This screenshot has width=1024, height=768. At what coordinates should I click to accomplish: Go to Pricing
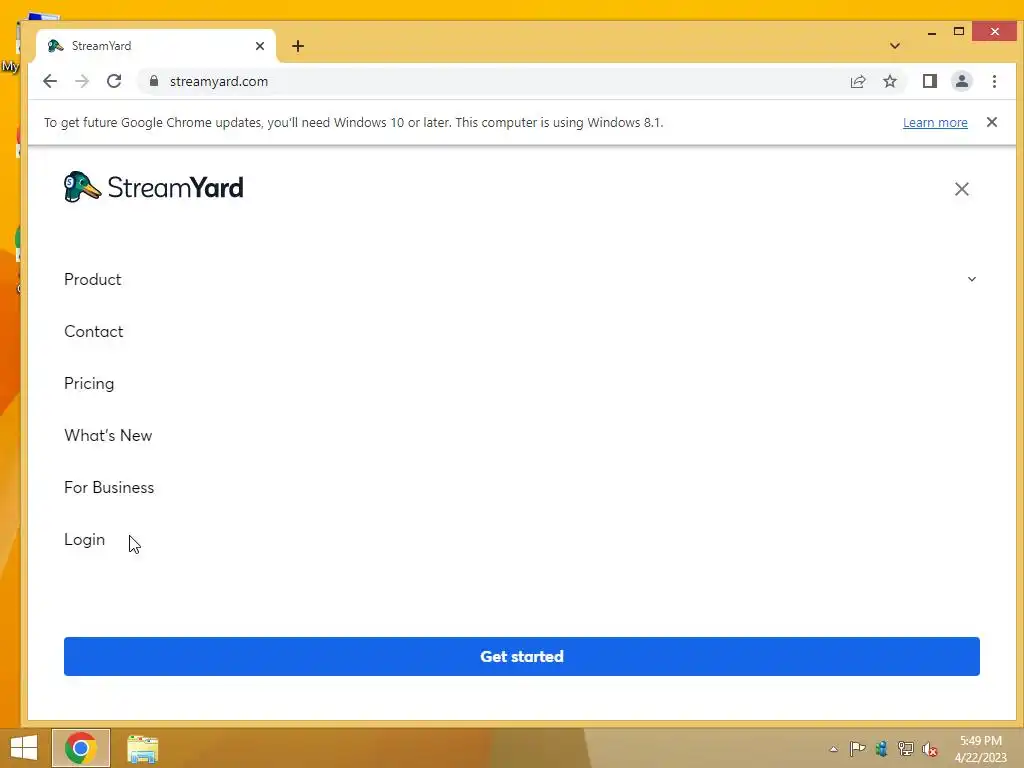point(89,383)
